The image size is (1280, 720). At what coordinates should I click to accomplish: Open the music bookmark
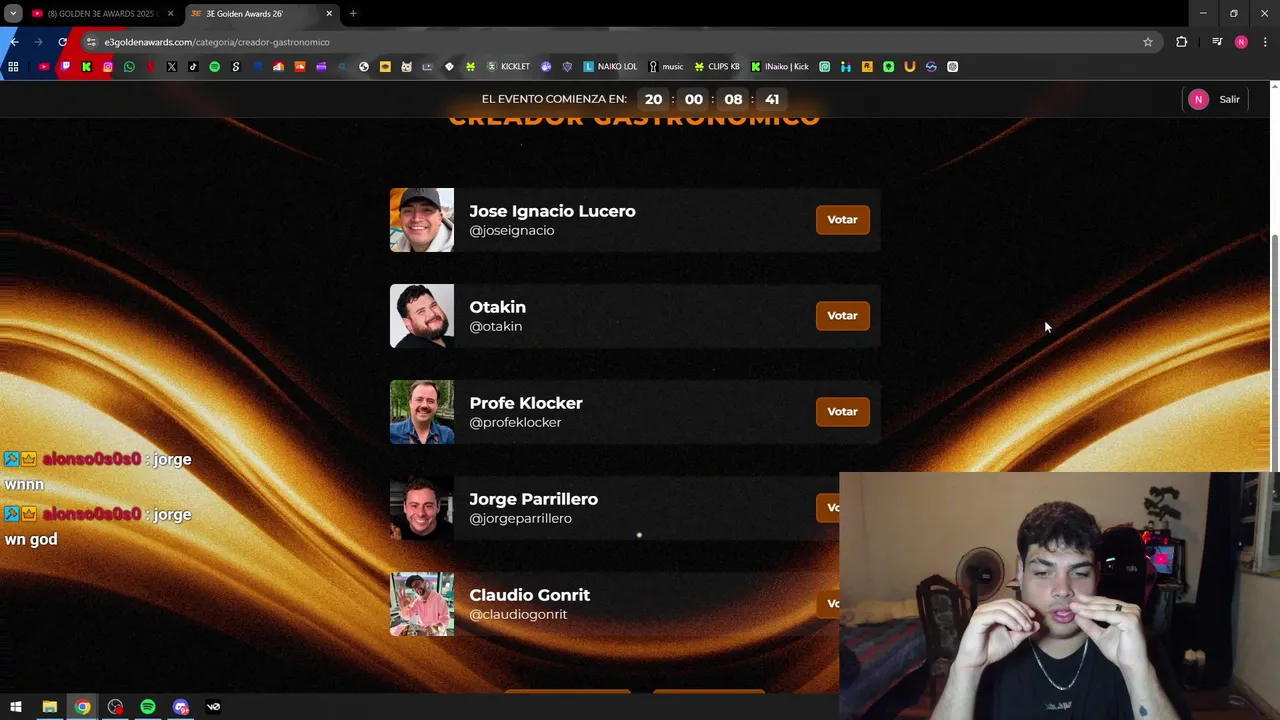[x=665, y=67]
